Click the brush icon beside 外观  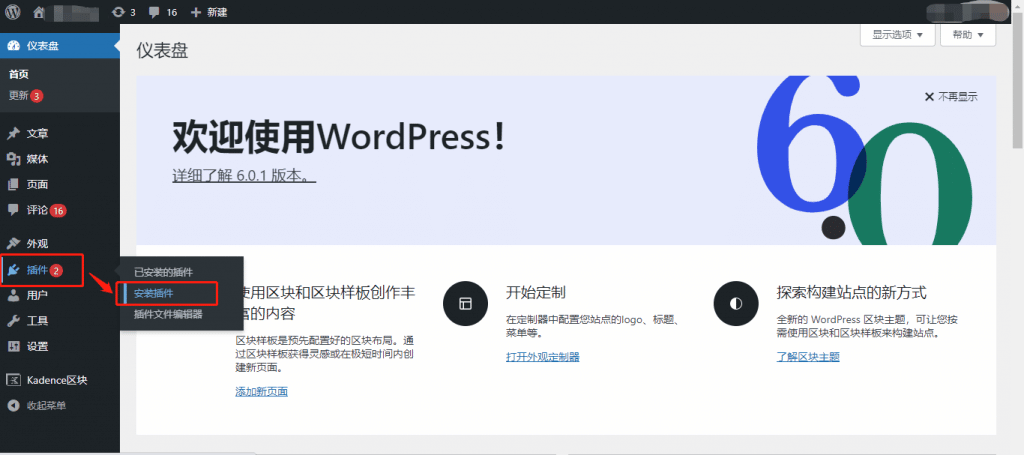tap(13, 243)
